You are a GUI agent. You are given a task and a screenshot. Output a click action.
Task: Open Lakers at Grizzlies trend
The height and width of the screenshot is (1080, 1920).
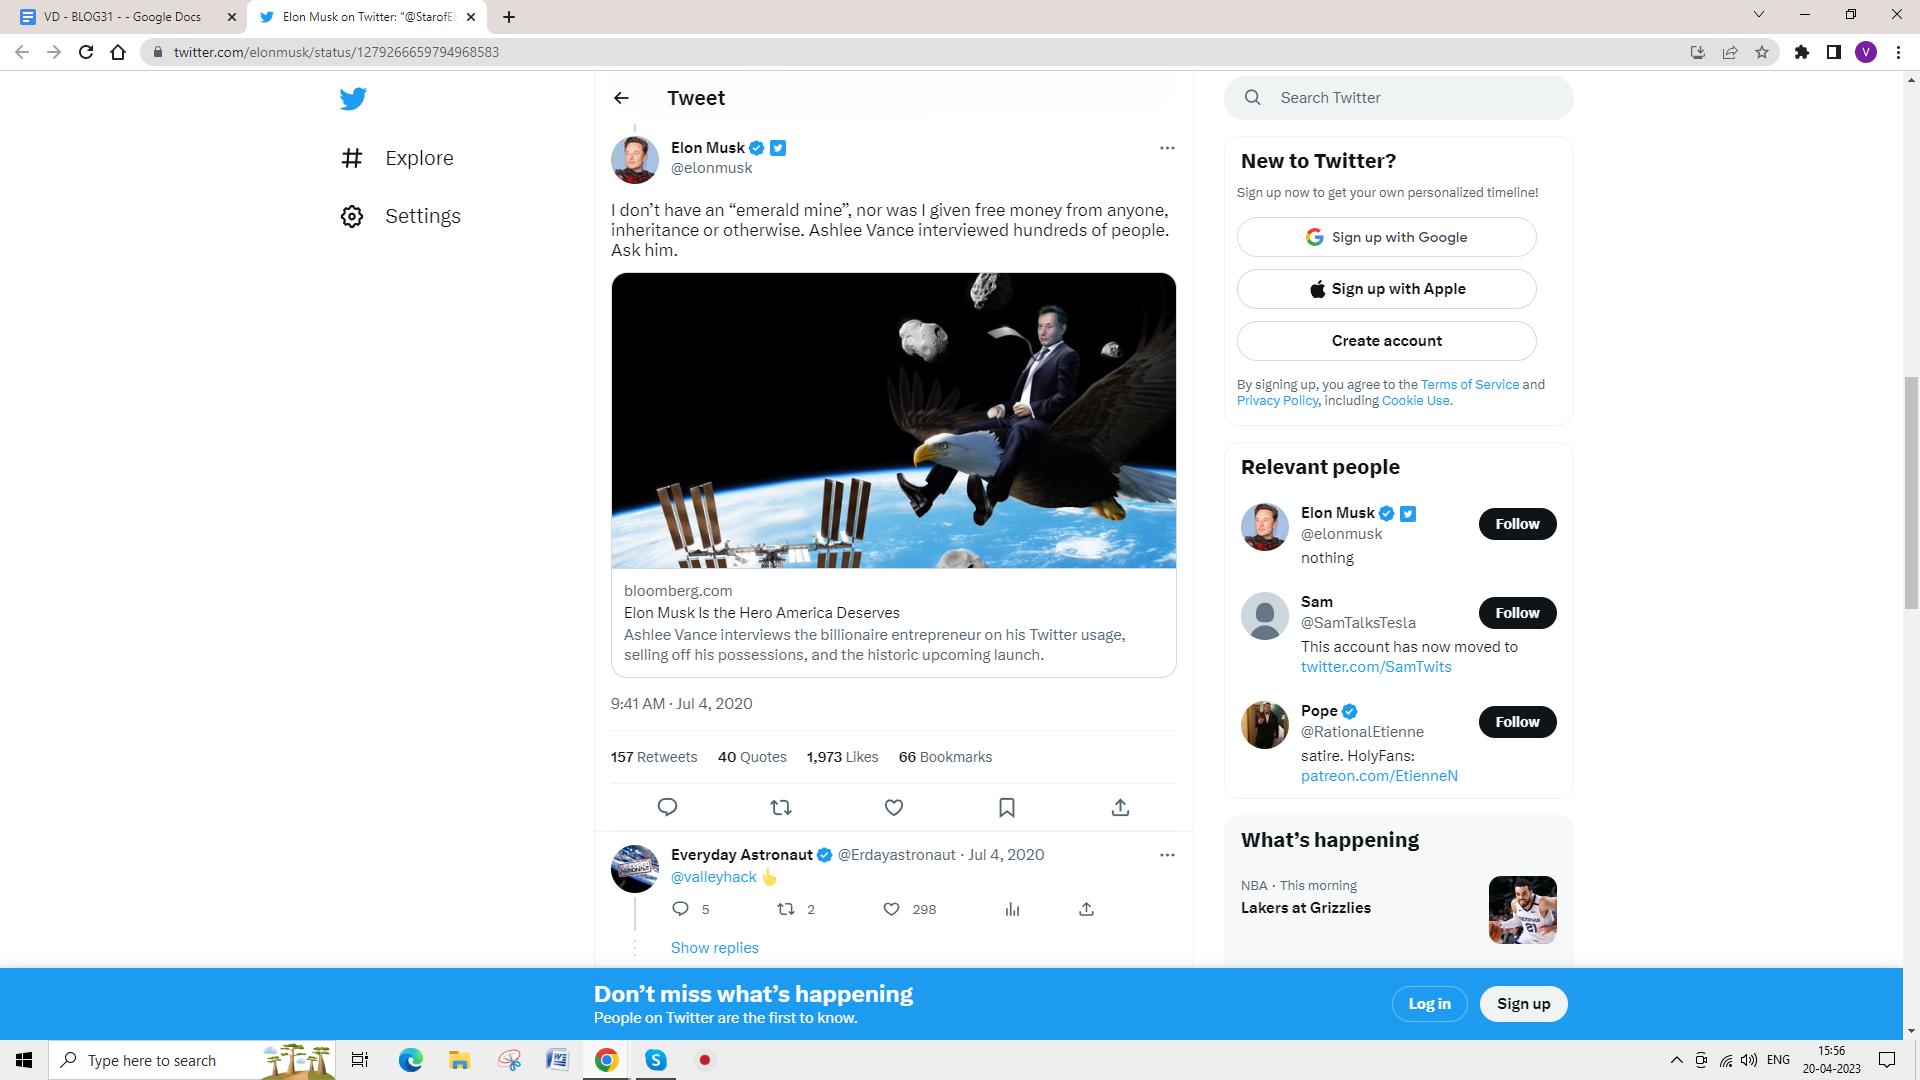[1305, 908]
